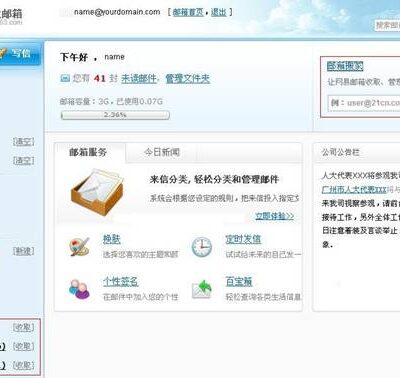Click the mailbox capacity progress bar

115,115
